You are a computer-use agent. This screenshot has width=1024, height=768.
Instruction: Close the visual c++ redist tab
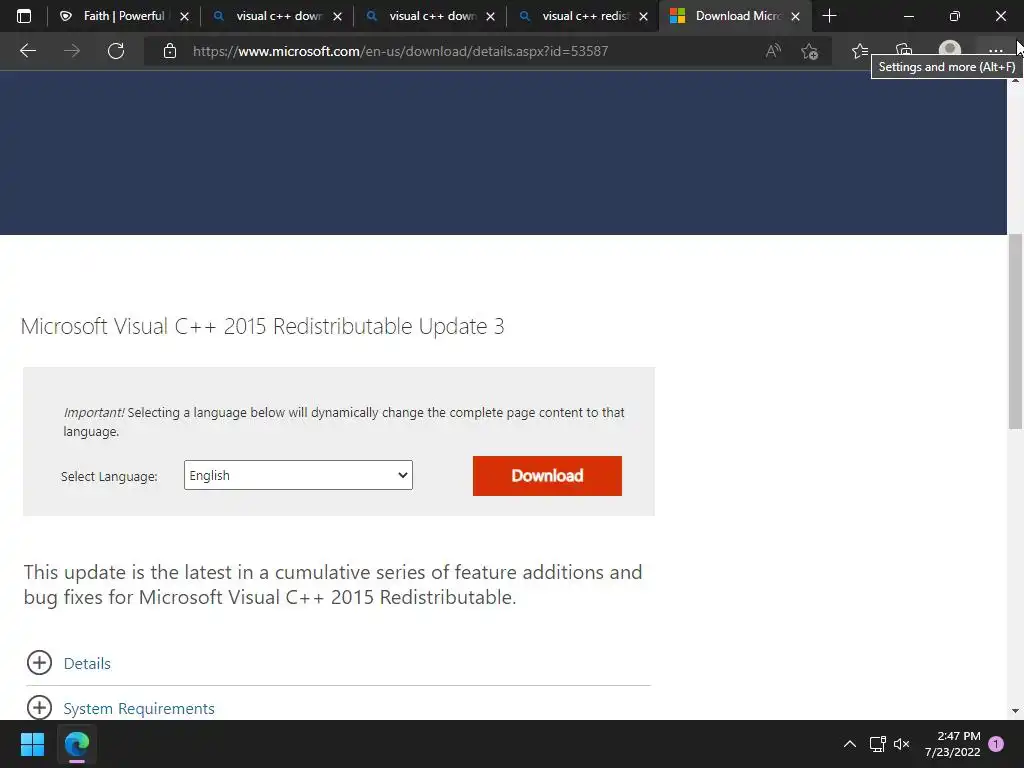(x=643, y=16)
